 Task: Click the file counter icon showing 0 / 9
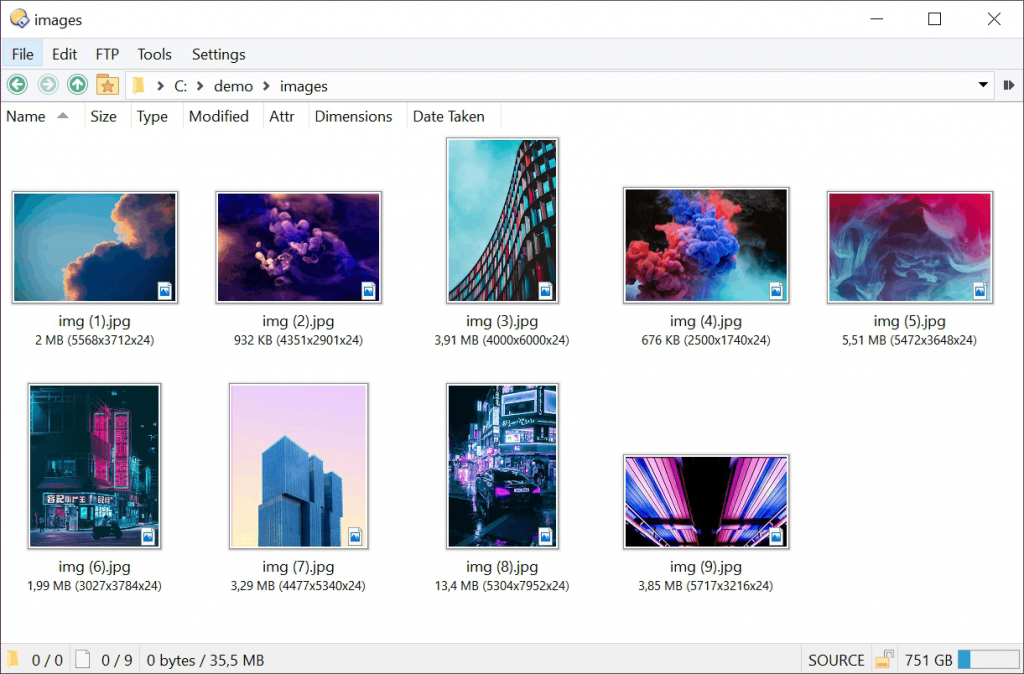(82, 660)
